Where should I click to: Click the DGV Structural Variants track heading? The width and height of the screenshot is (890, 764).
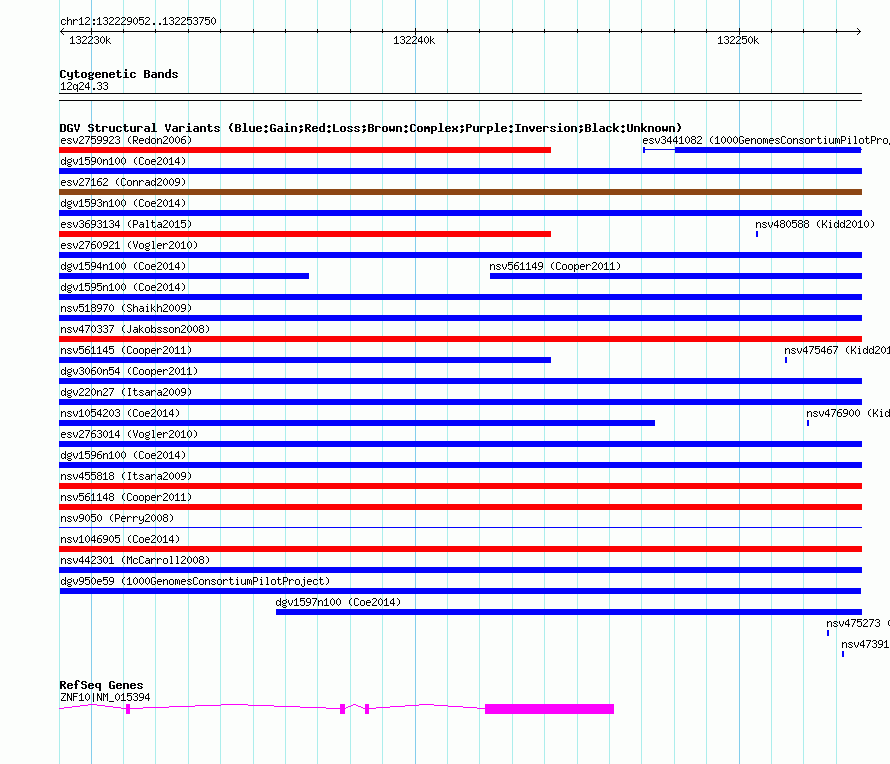pyautogui.click(x=370, y=128)
